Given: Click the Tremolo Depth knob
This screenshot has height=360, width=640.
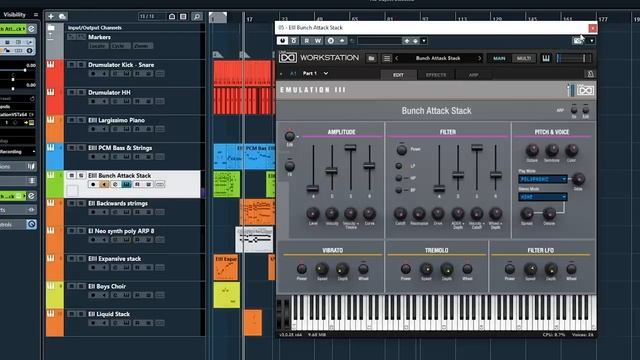Looking at the screenshot, I should pyautogui.click(x=447, y=269).
